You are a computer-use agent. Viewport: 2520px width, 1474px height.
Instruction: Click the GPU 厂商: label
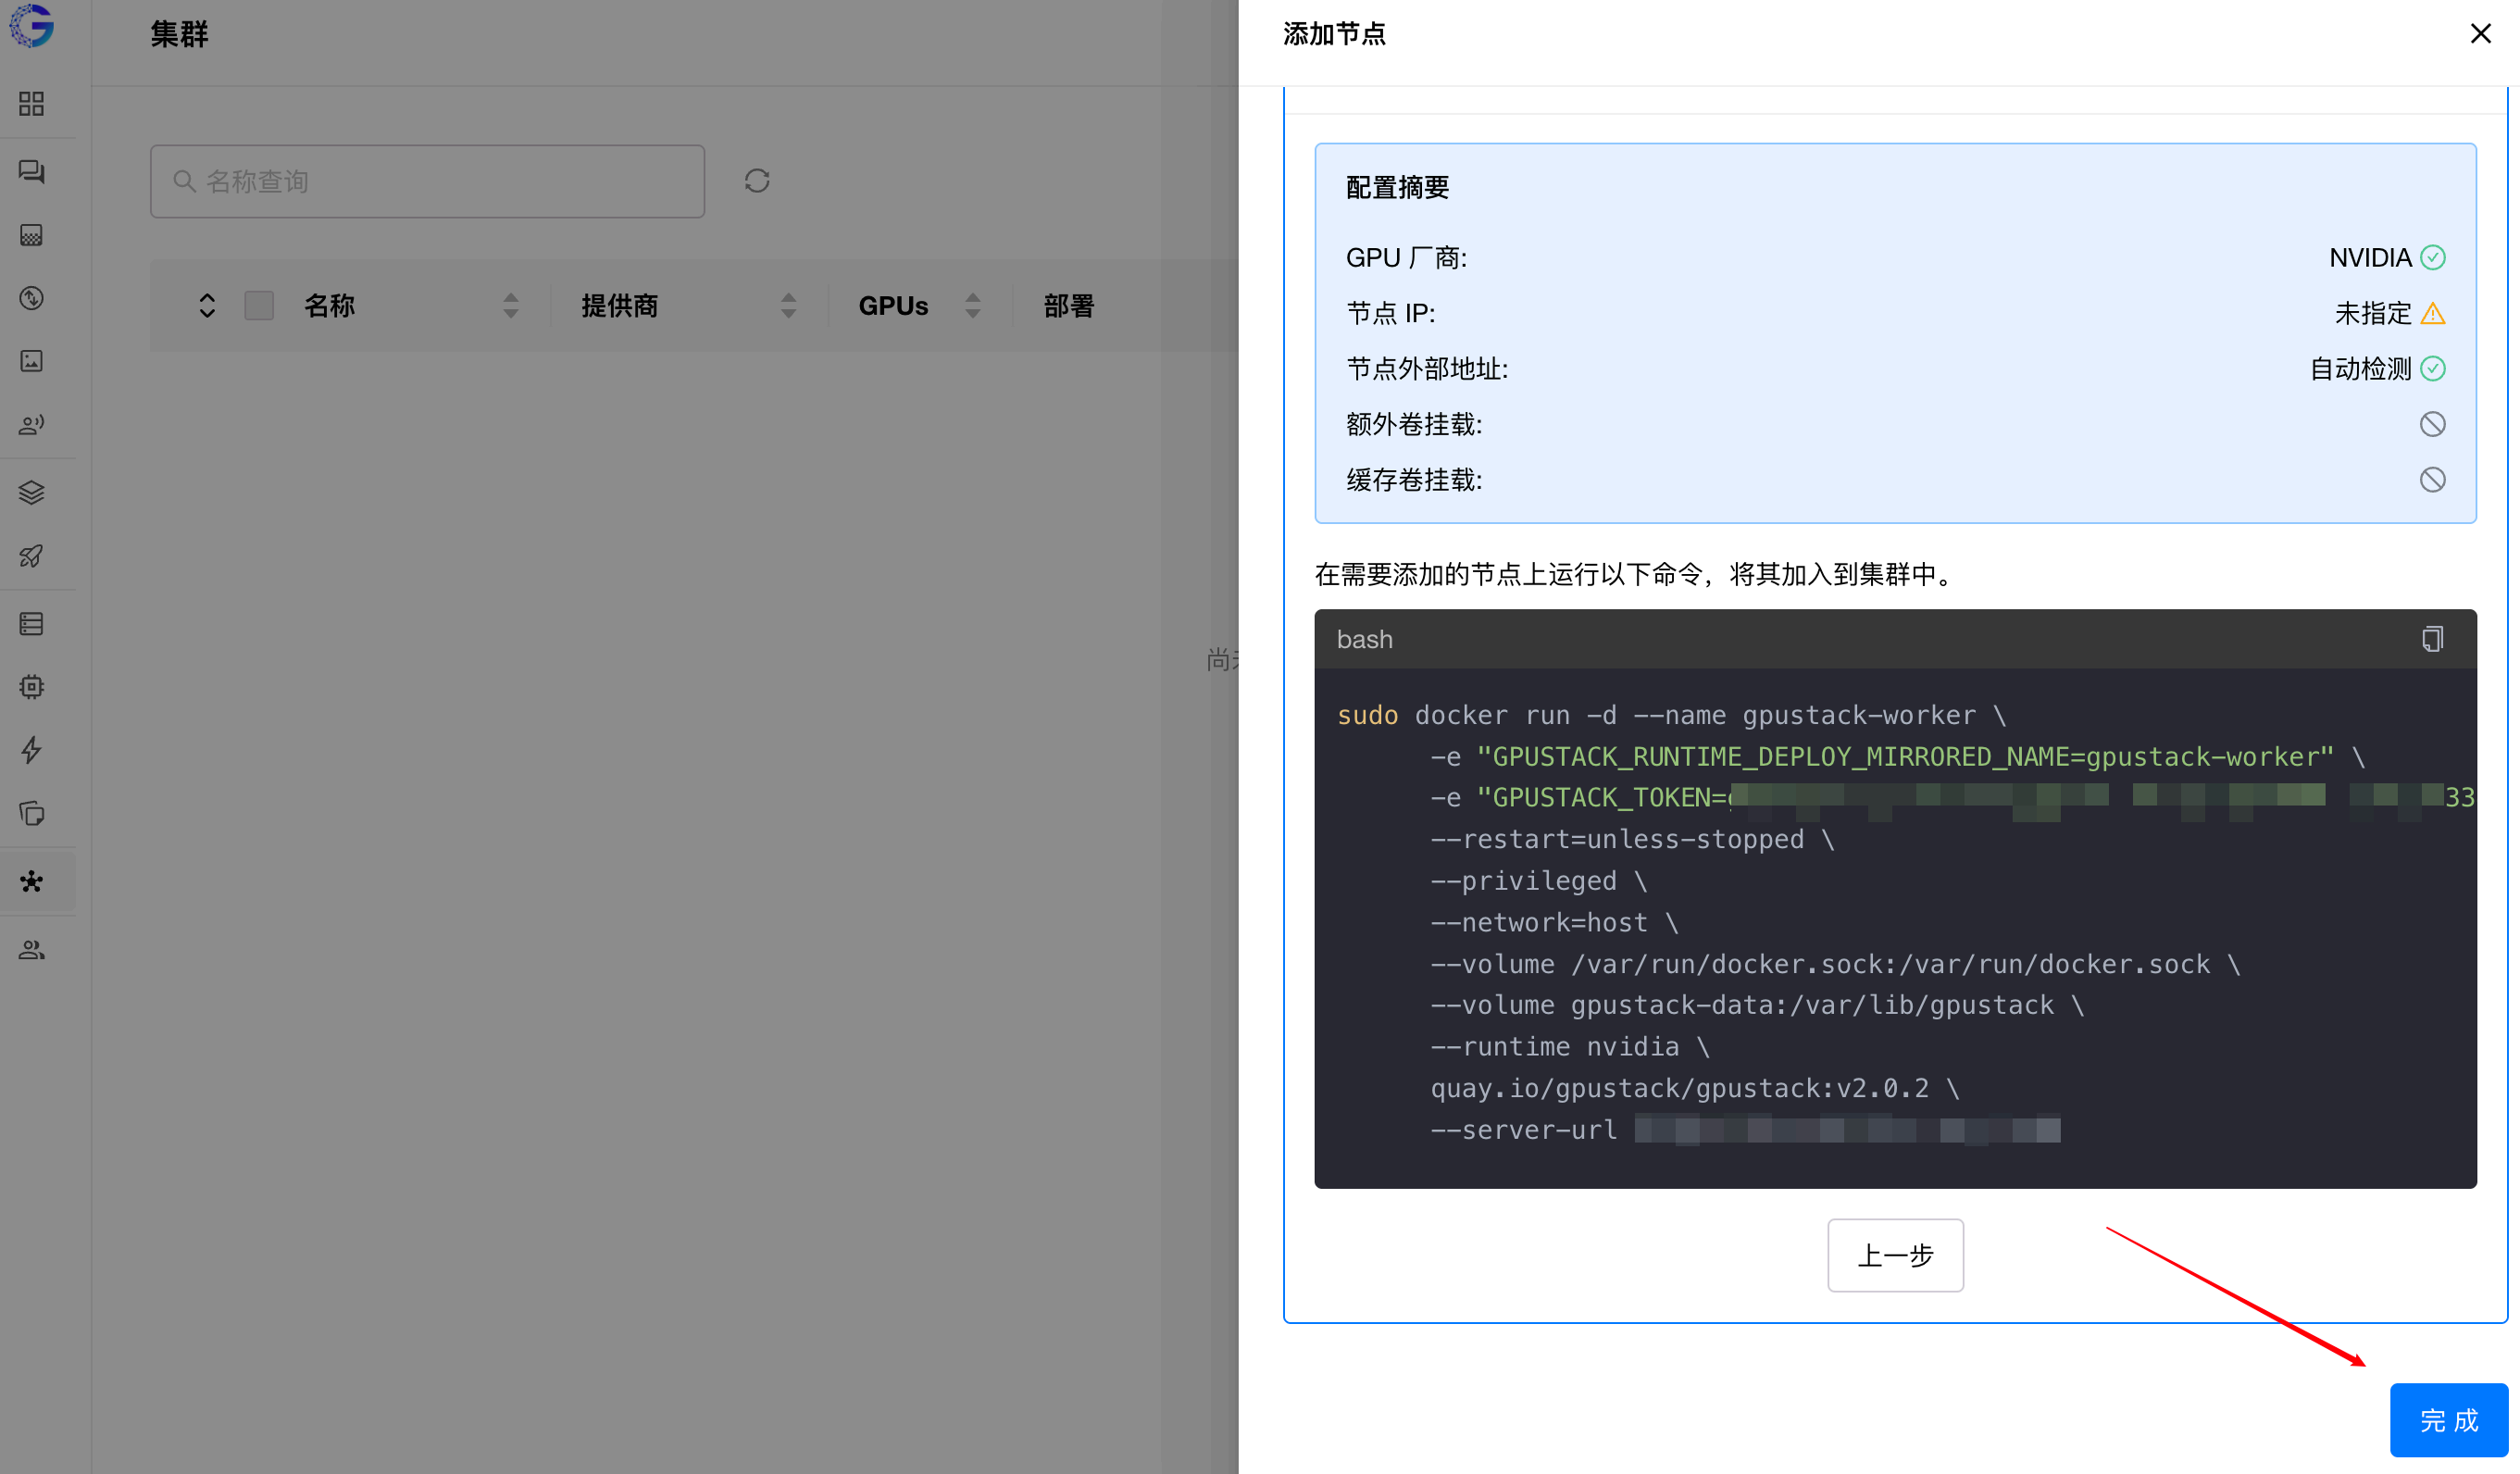click(x=1406, y=258)
